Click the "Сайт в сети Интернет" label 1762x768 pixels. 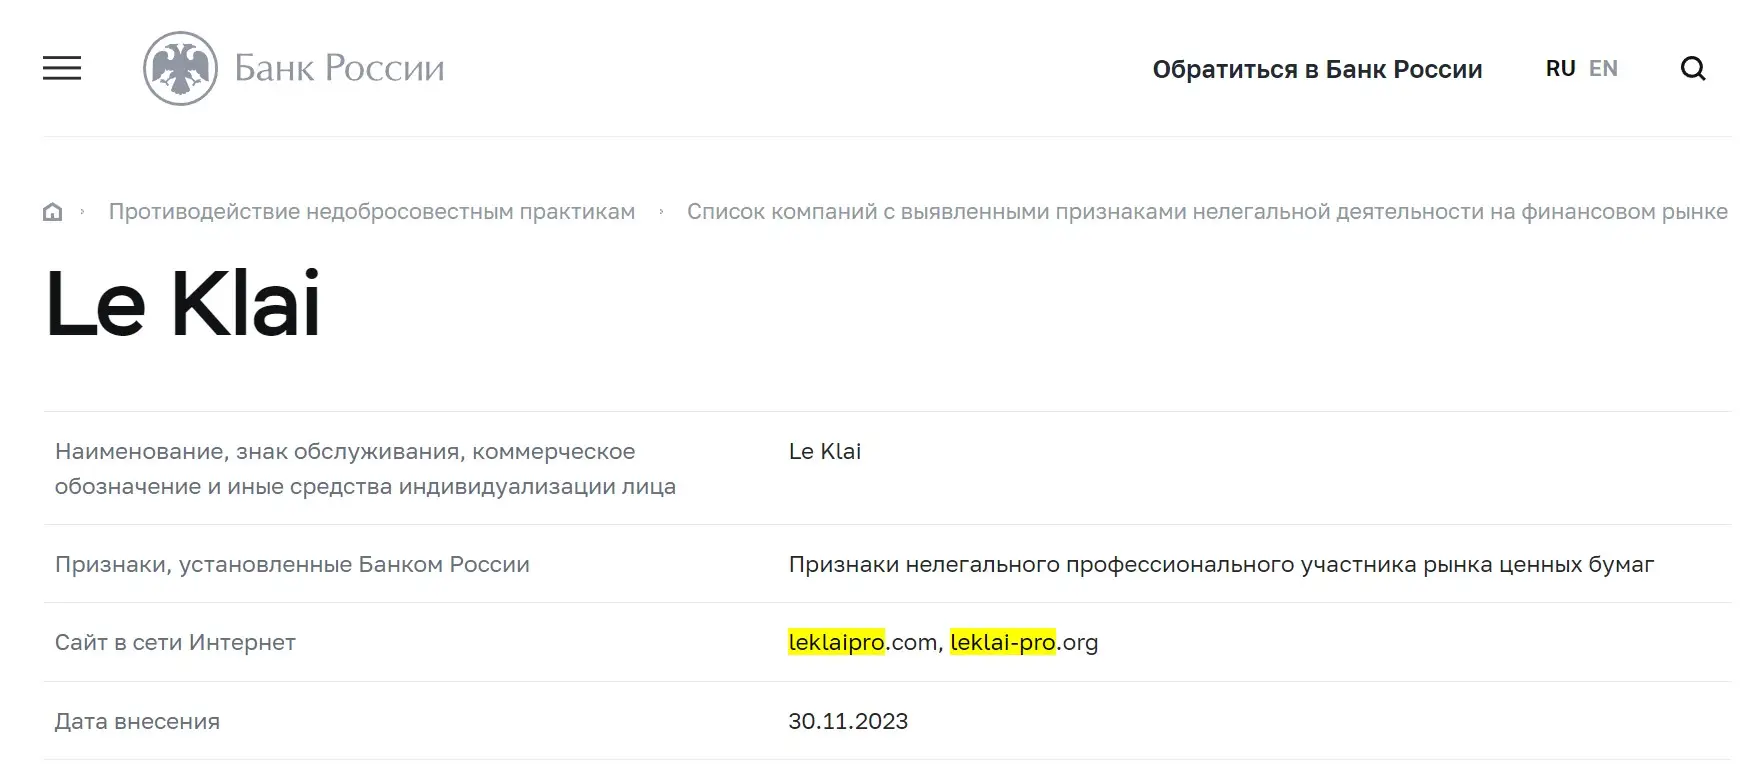pos(175,643)
